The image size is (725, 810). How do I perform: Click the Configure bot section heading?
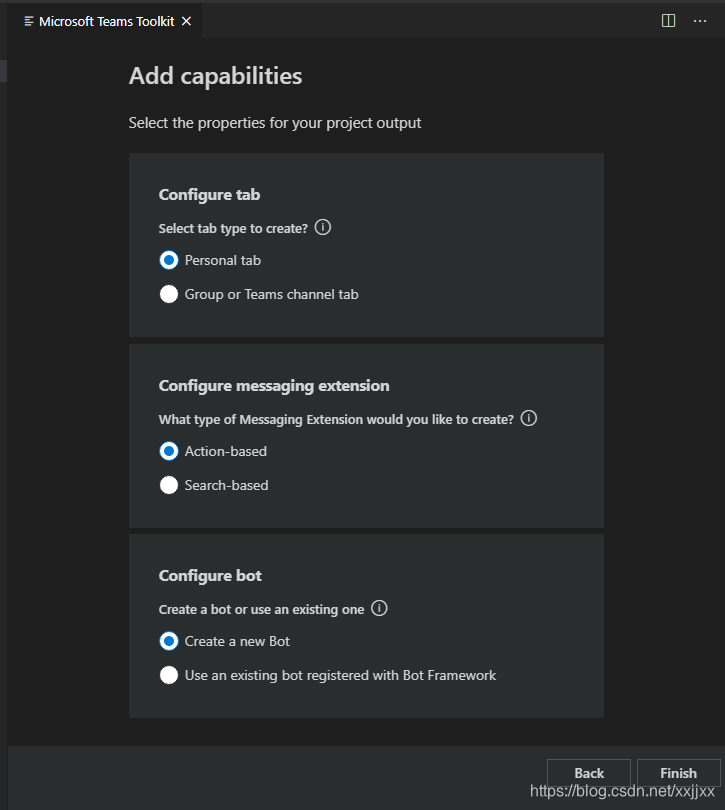tap(210, 576)
